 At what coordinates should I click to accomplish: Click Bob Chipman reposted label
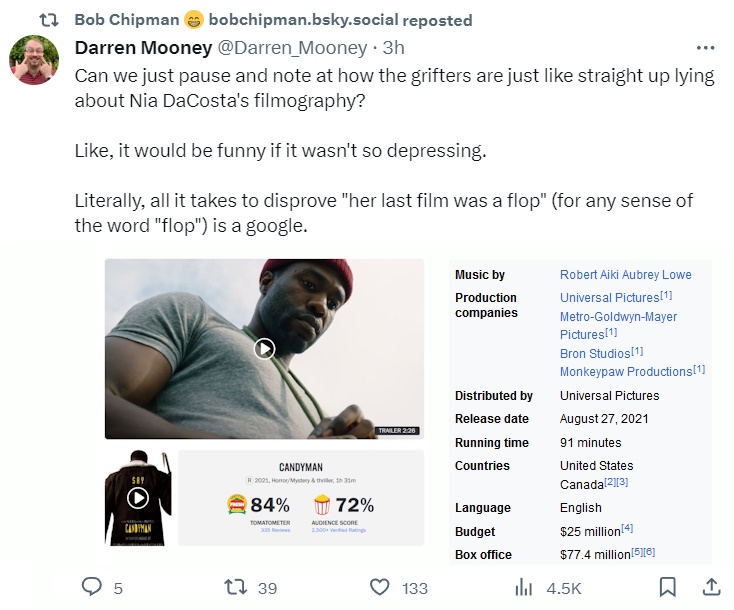[273, 20]
